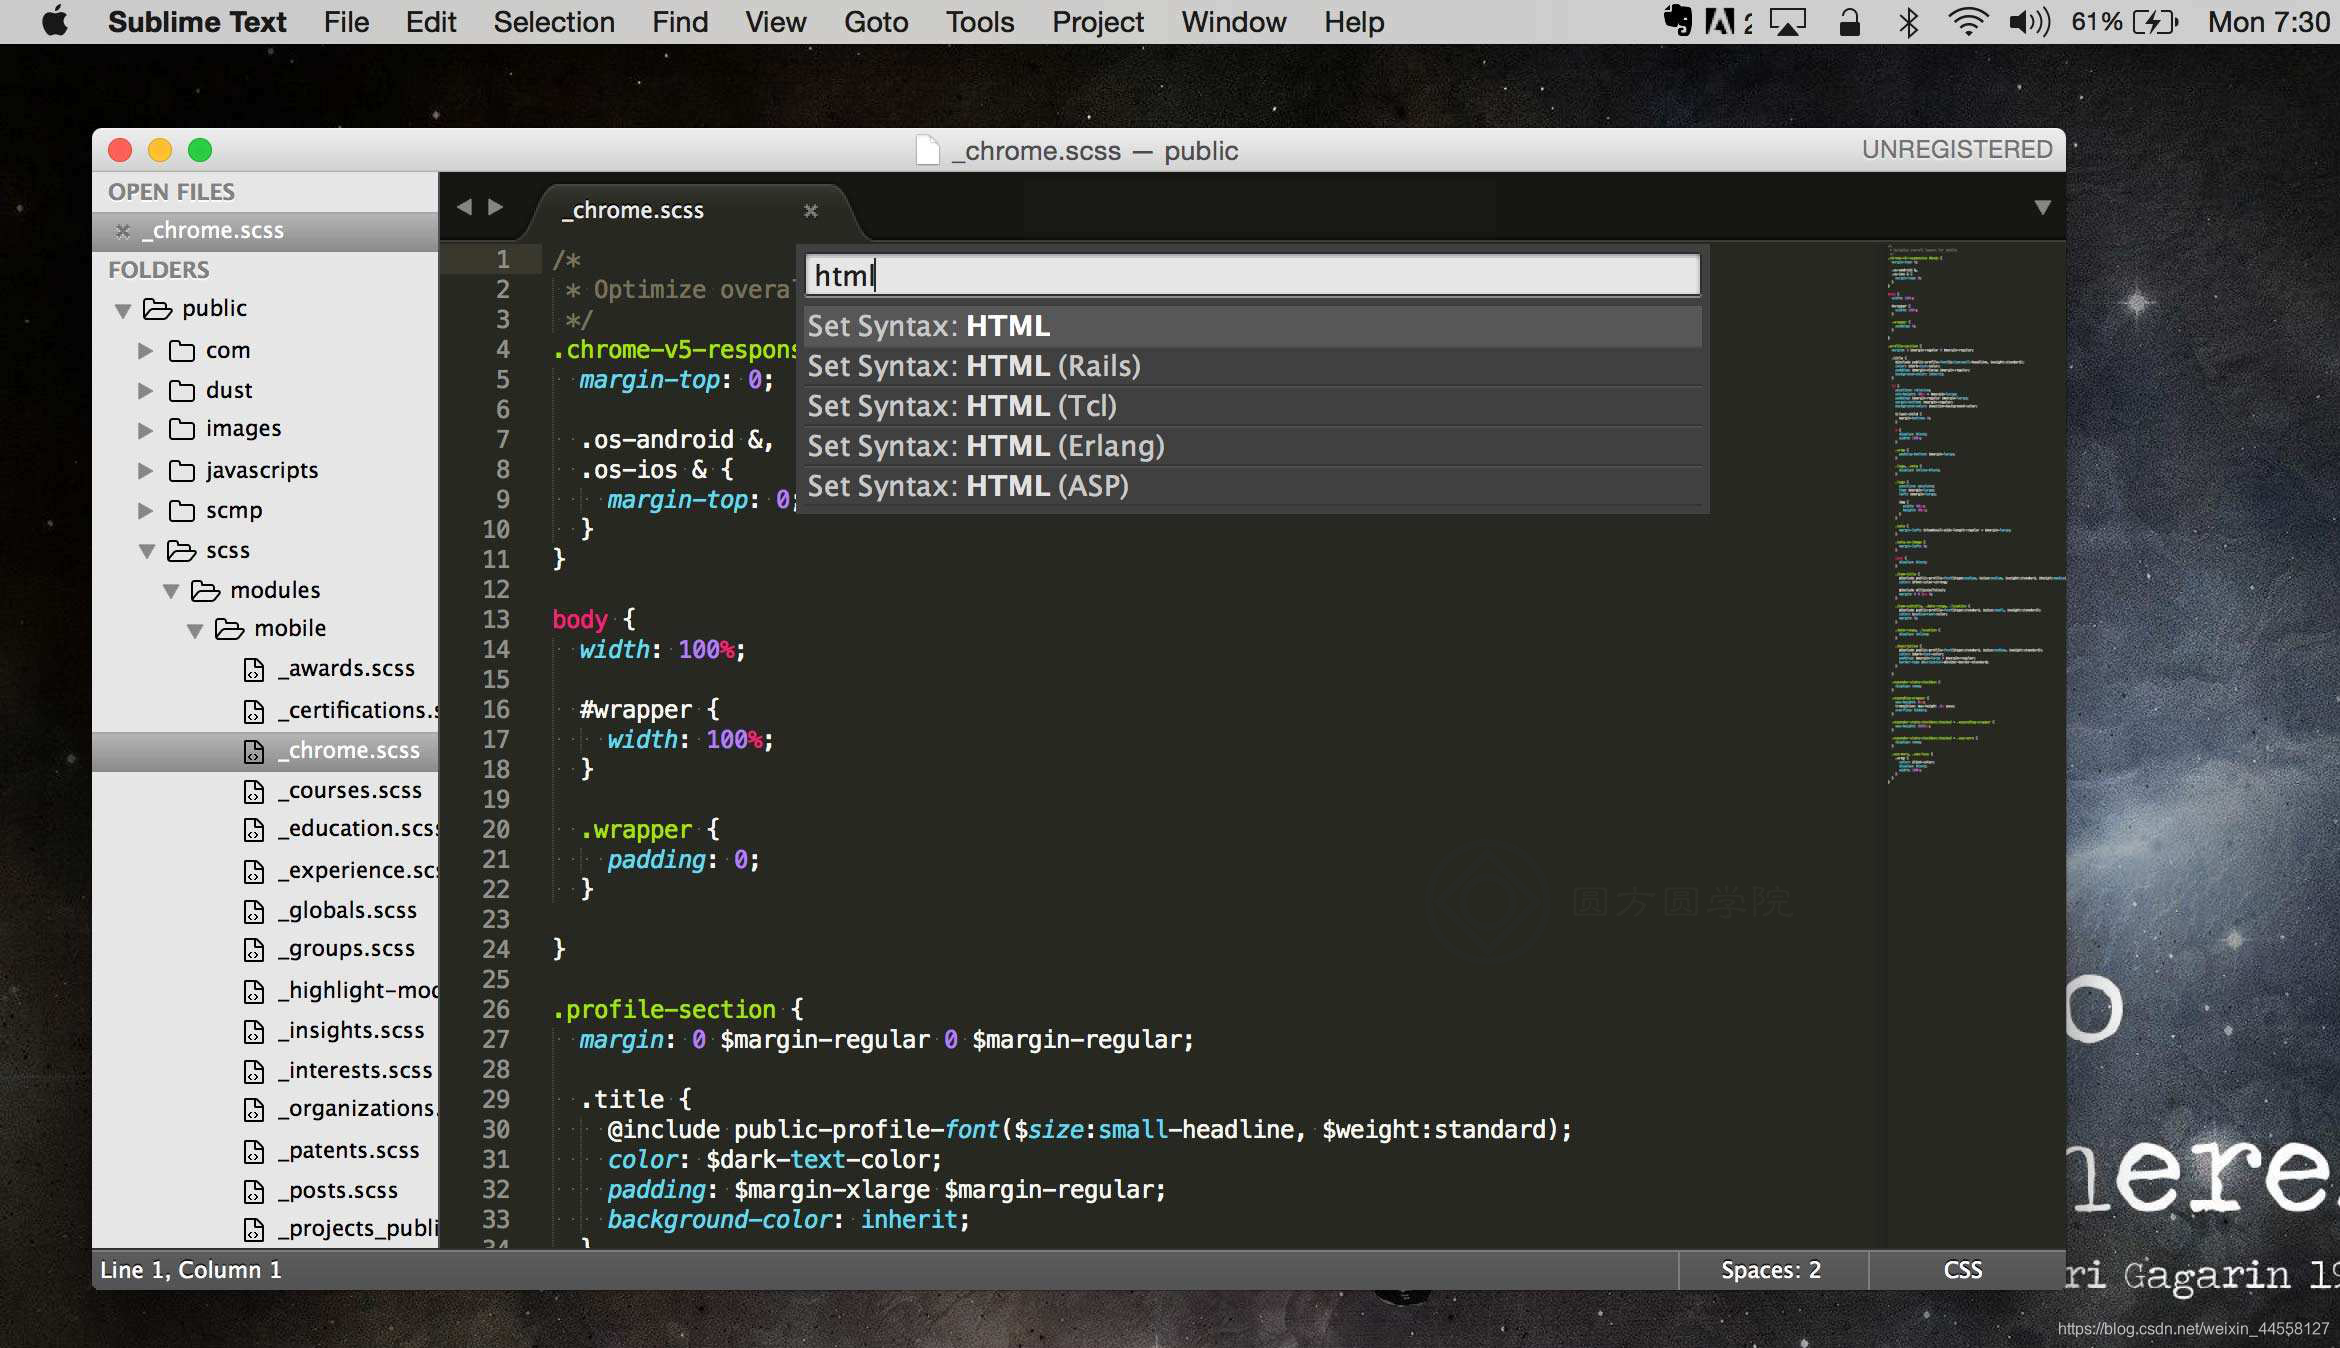
Task: Click the _insights.scss file icon
Action: click(254, 1031)
